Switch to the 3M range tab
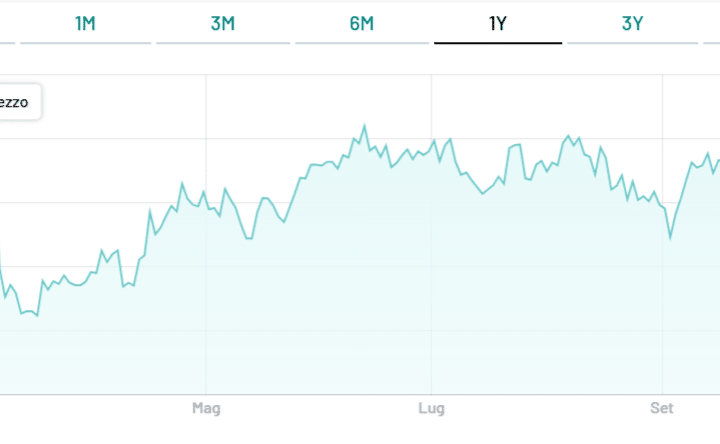This screenshot has height=444, width=720. click(x=222, y=24)
